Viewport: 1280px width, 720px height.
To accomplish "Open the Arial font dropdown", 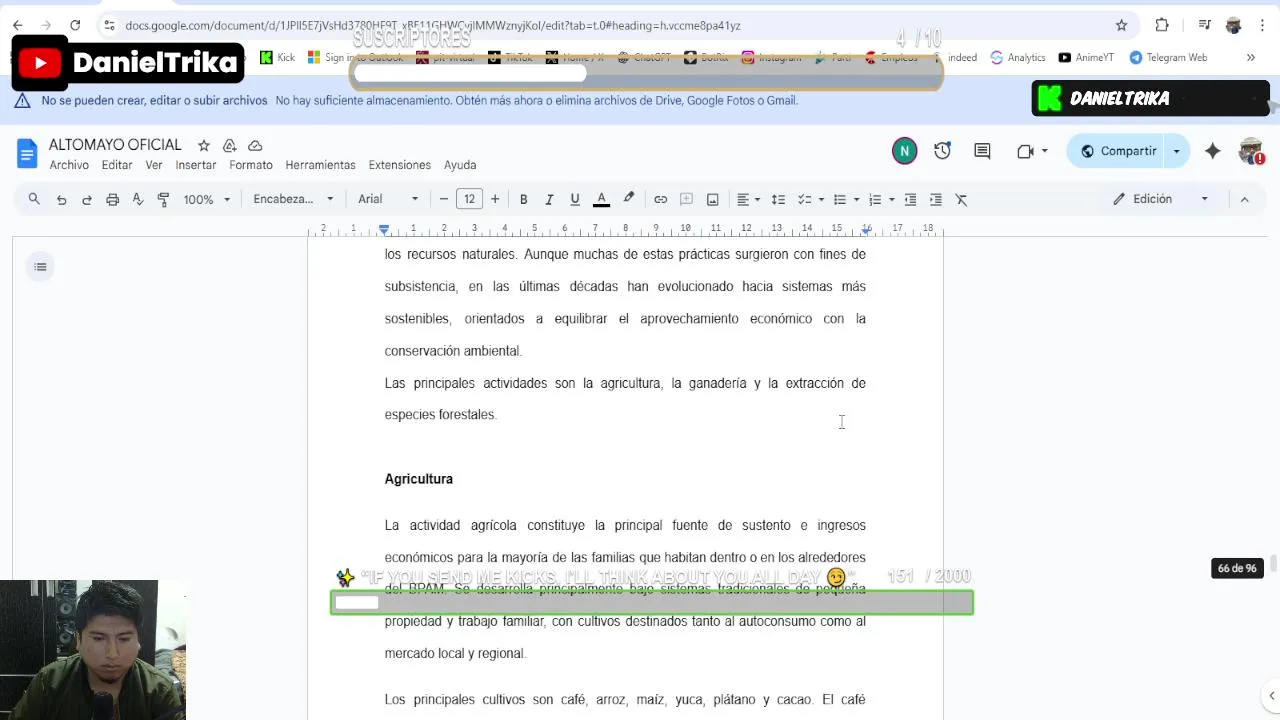I will click(388, 199).
